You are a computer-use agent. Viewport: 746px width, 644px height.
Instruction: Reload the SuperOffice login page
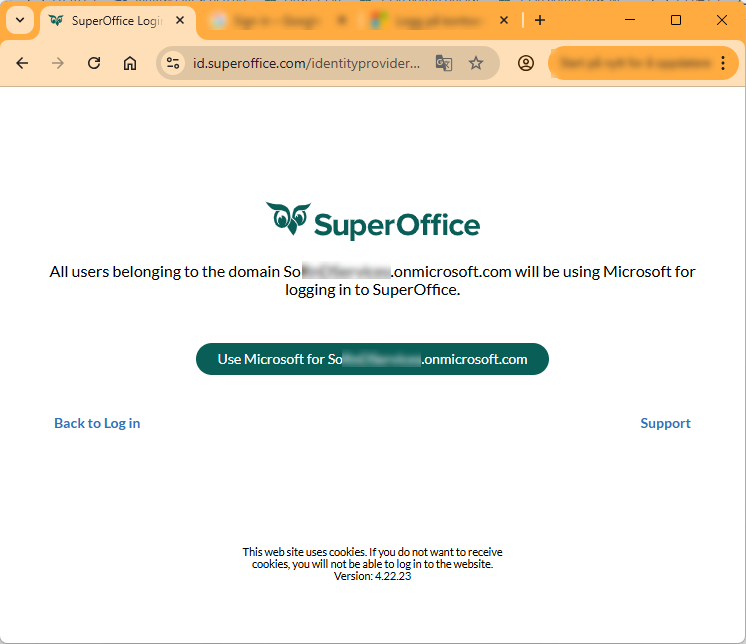[x=94, y=63]
